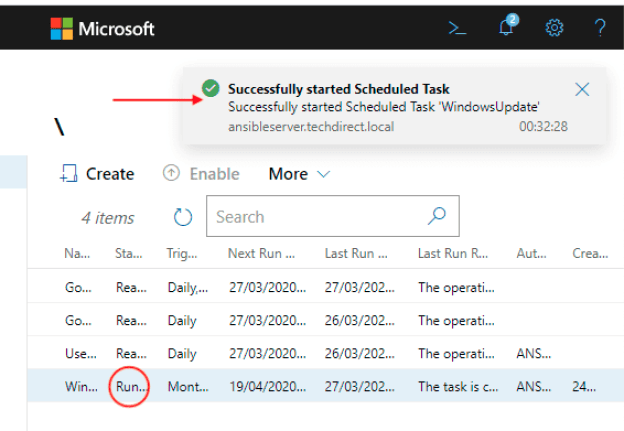Screen dimensions: 624x431
Task: Sort by Status column header
Action: coord(130,254)
